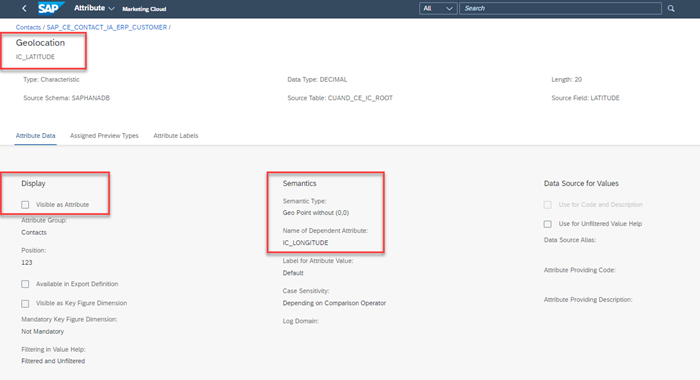Click the Display section heading

pyautogui.click(x=33, y=184)
